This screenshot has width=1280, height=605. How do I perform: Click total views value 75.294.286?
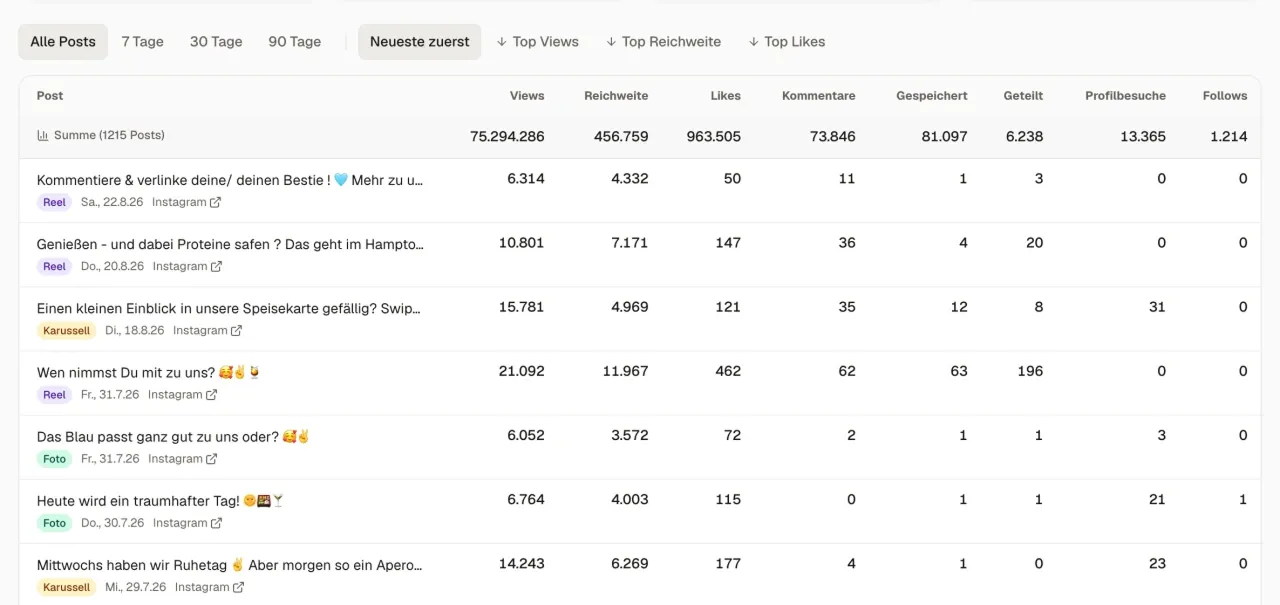pyautogui.click(x=507, y=136)
